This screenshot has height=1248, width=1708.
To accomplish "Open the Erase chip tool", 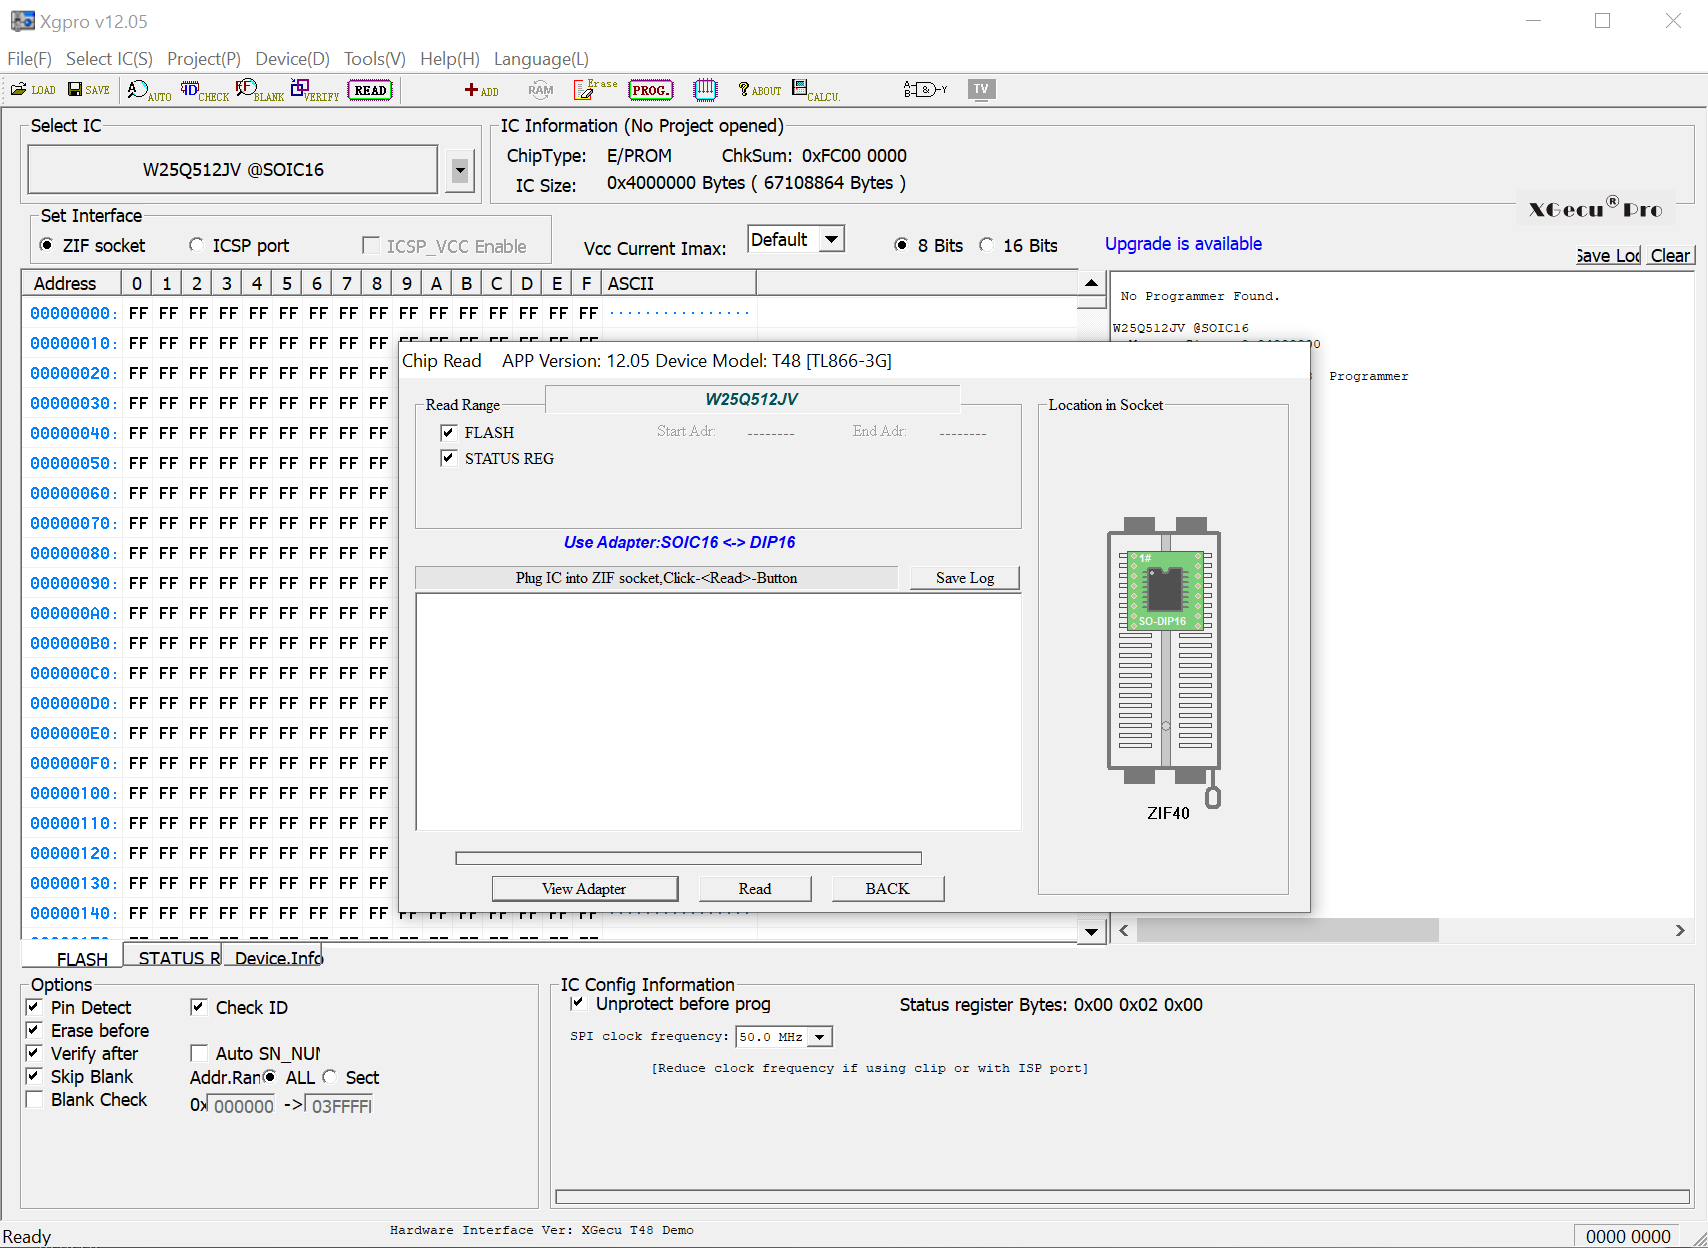I will pyautogui.click(x=594, y=89).
